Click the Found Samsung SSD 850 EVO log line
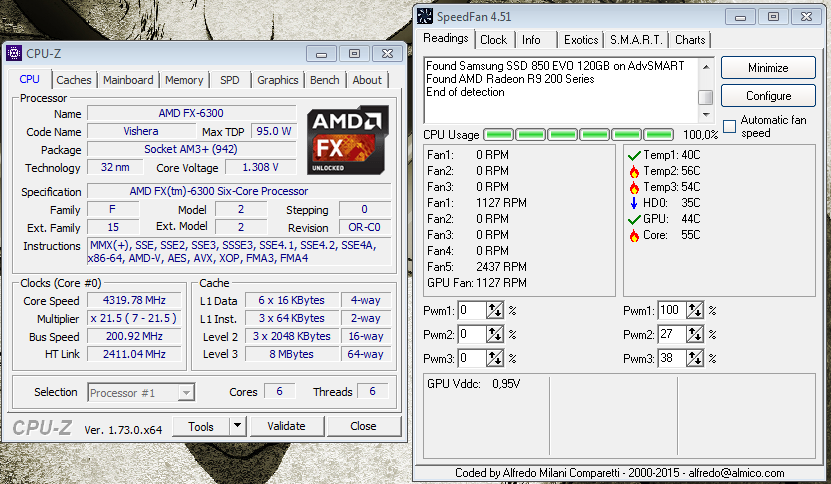The width and height of the screenshot is (831, 484). [x=555, y=66]
